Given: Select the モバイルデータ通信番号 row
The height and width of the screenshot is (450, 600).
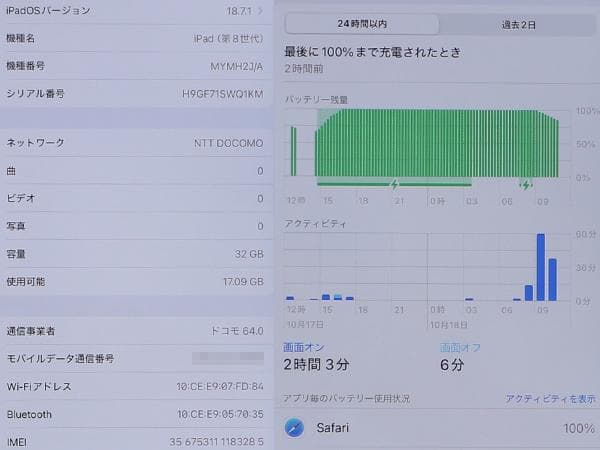Looking at the screenshot, I should (135, 359).
